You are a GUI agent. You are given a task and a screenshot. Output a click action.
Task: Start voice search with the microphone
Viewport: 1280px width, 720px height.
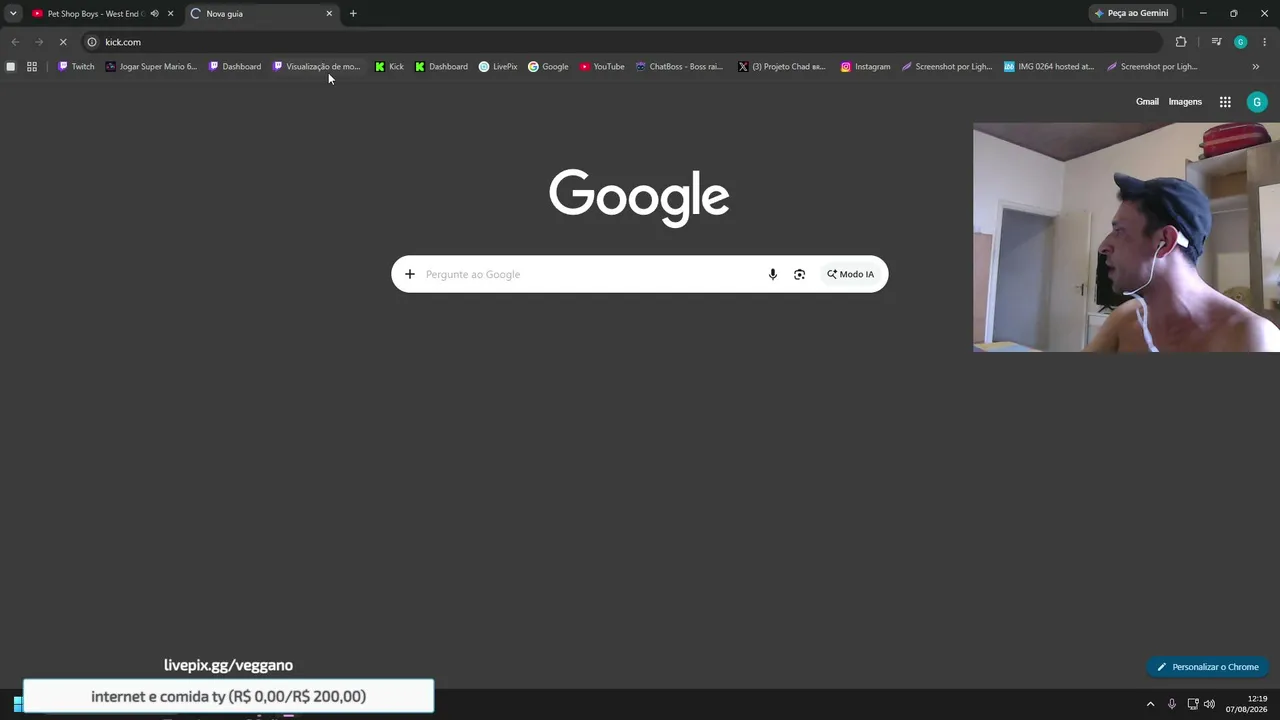pyautogui.click(x=772, y=274)
